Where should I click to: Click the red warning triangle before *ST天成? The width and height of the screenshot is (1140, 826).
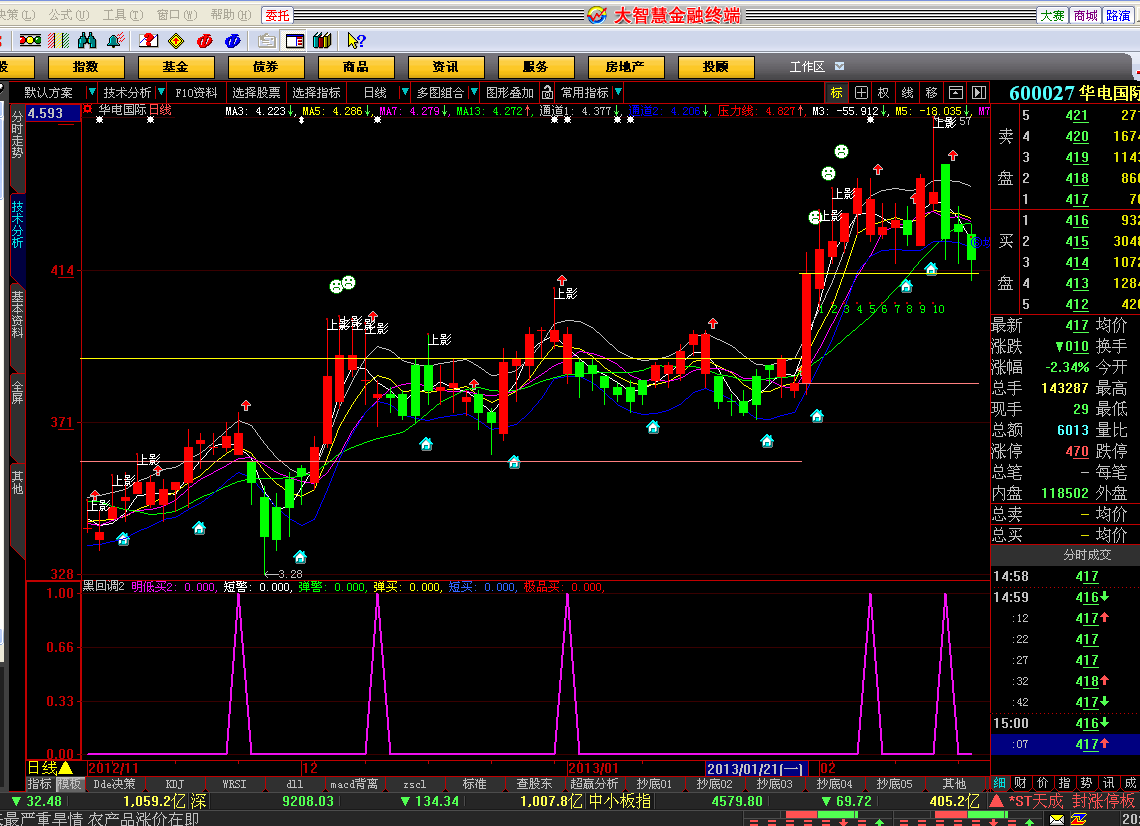point(997,801)
